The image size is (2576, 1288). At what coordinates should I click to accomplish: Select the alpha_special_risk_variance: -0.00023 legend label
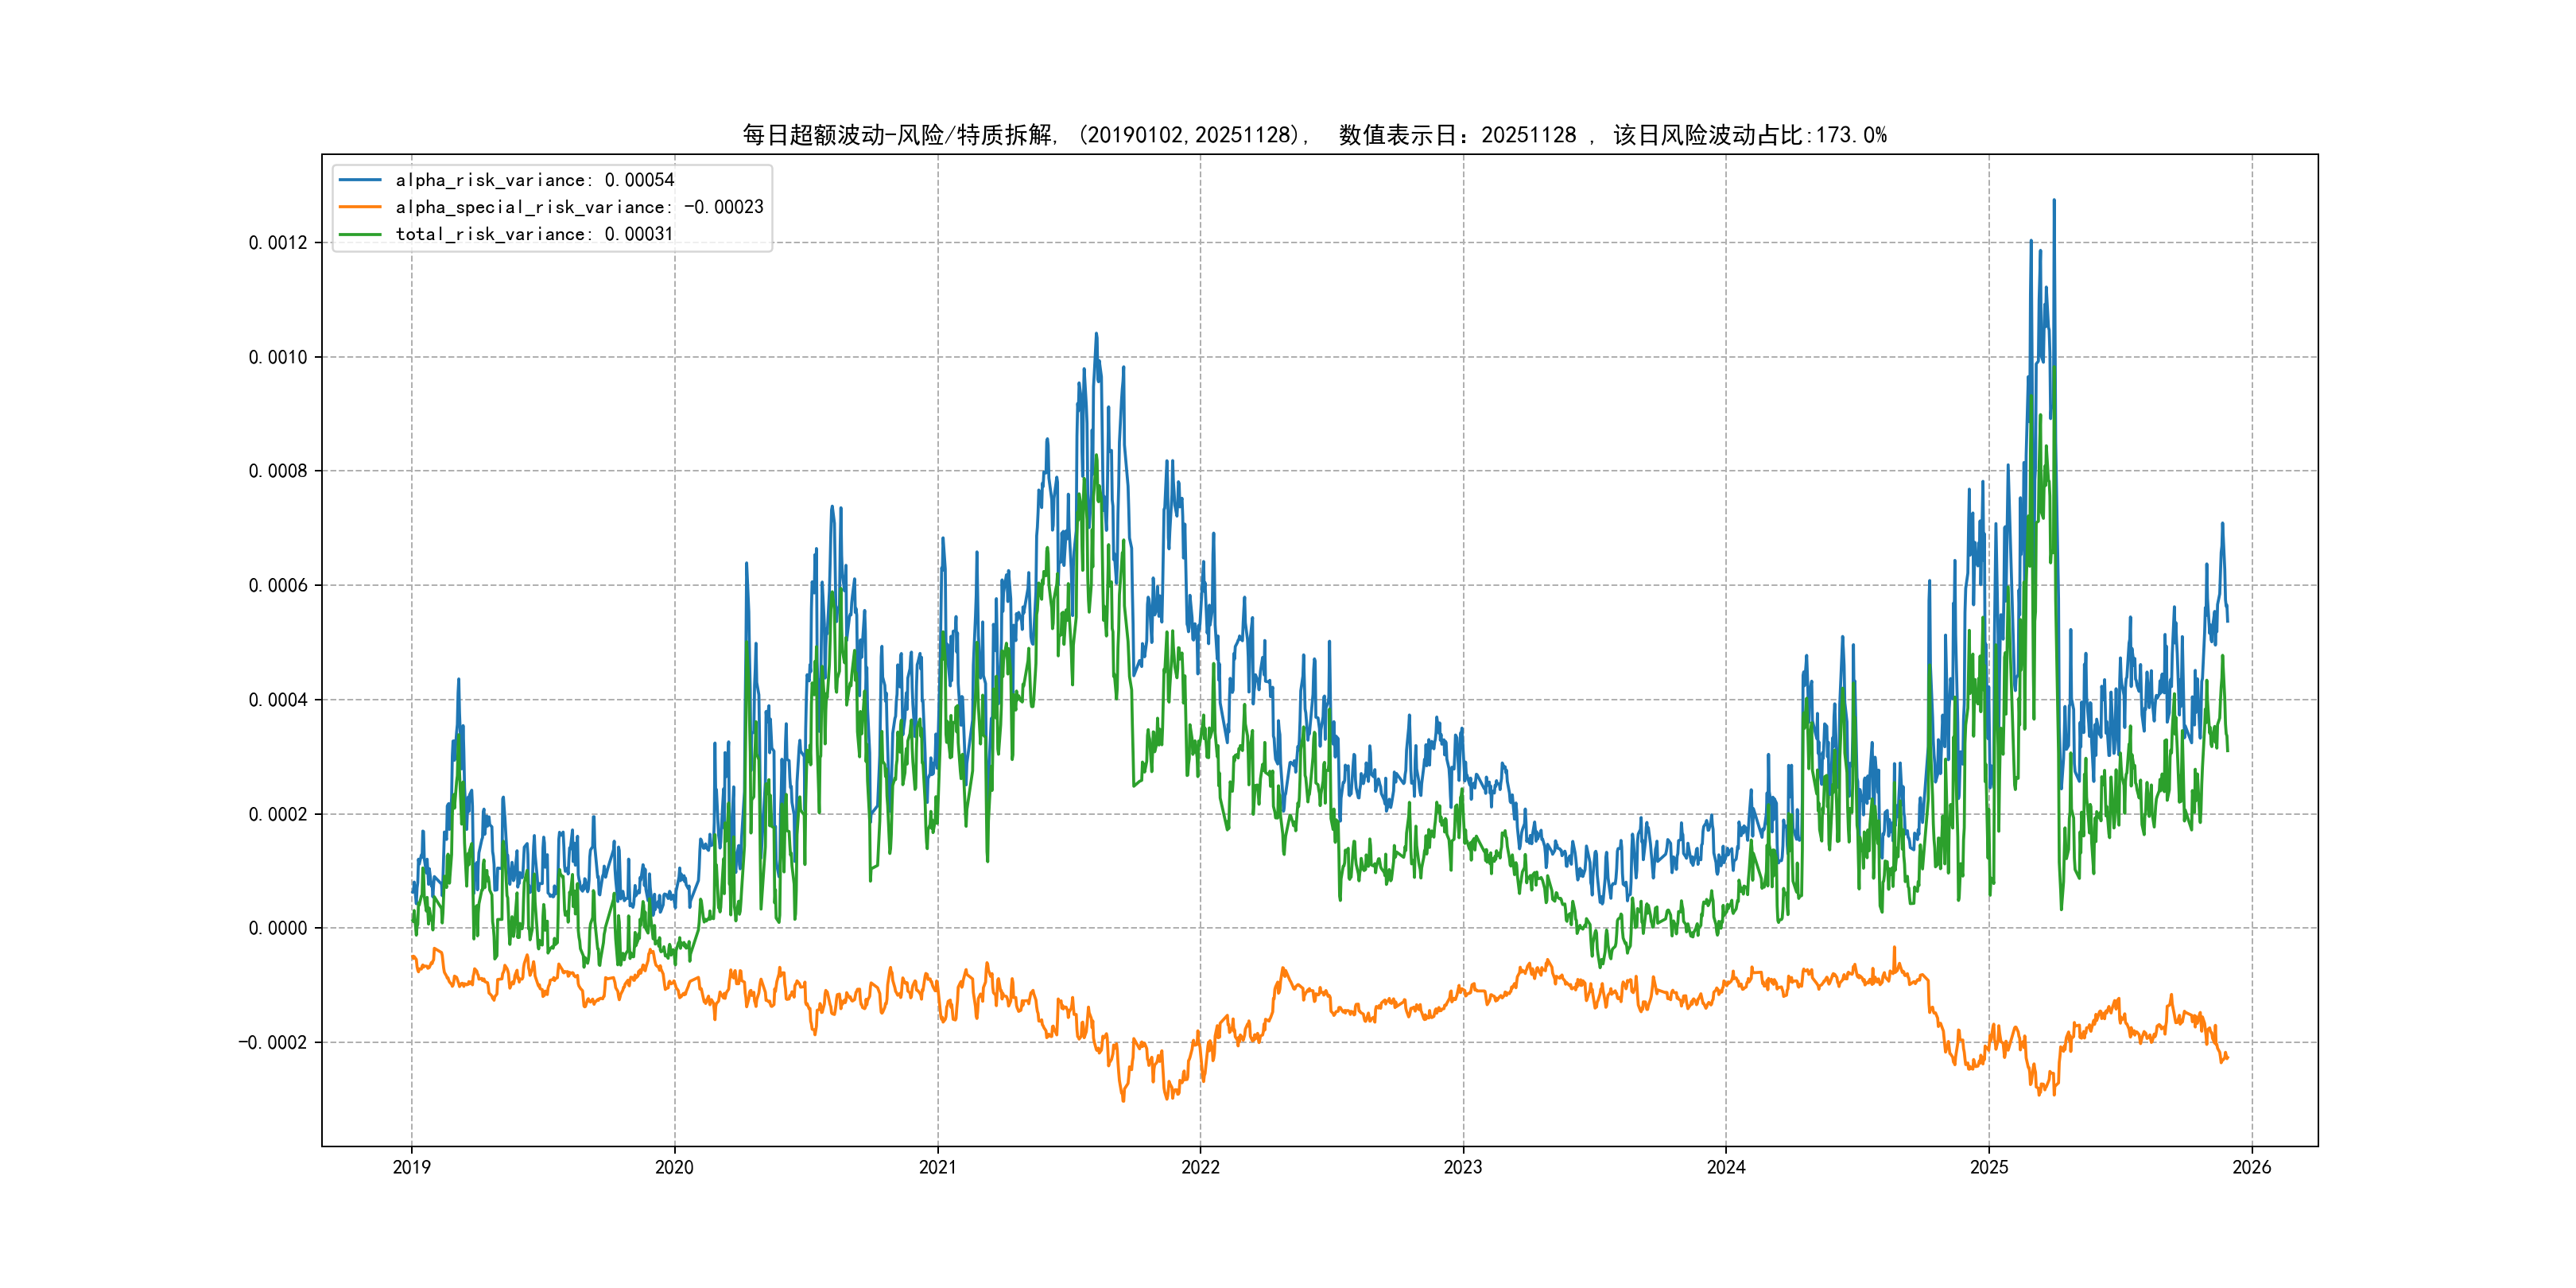point(579,207)
